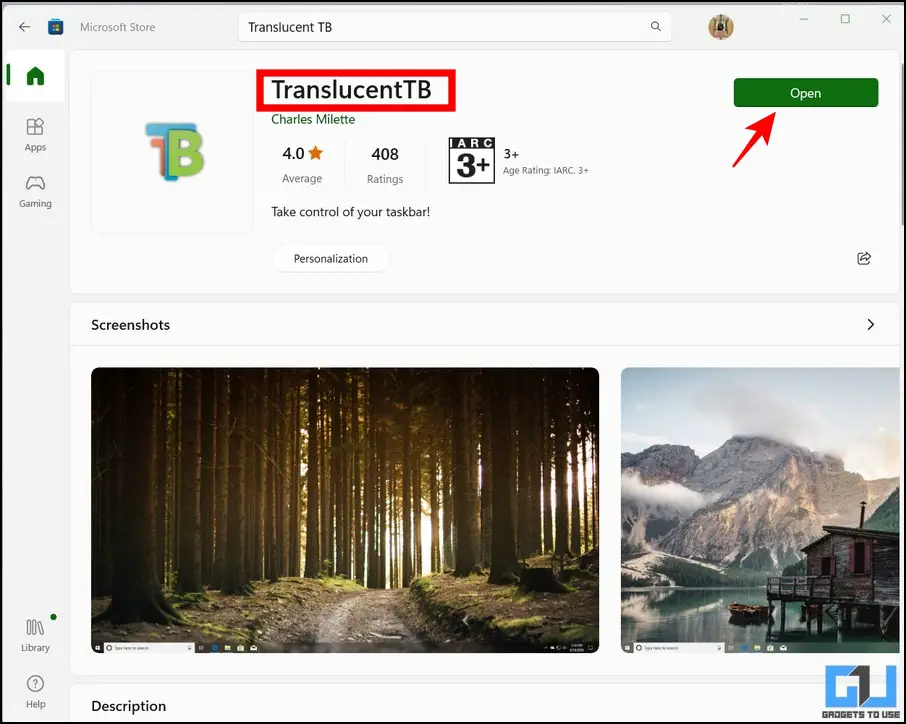Open the Gaming section

coord(35,192)
